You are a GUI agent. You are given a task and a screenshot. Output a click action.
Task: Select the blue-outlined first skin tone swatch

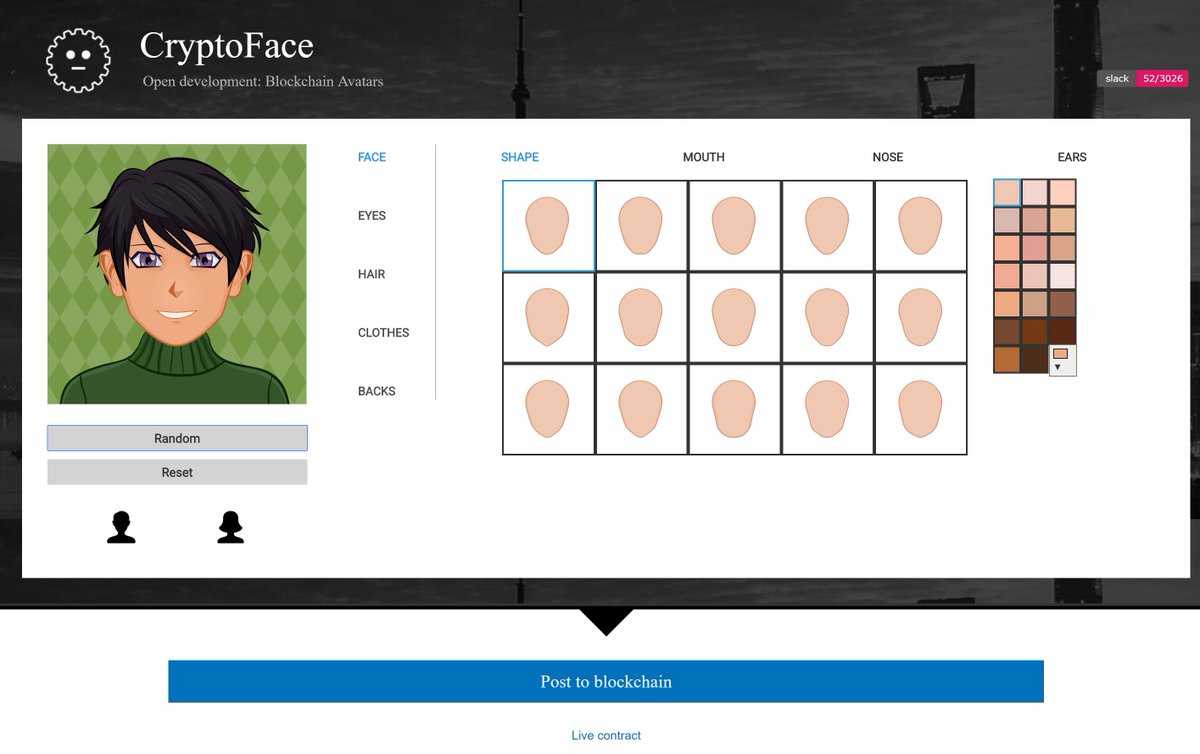[1007, 192]
